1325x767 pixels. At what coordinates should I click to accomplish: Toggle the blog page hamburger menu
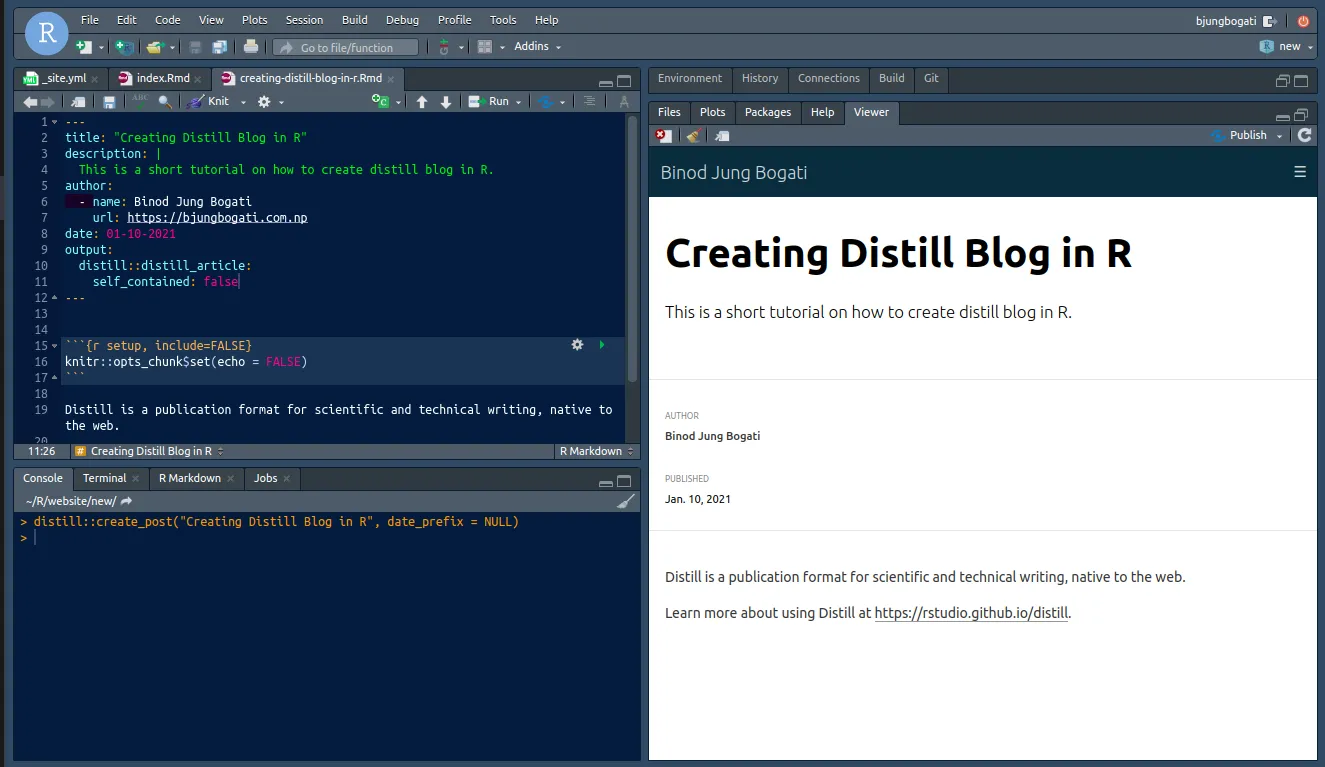(x=1300, y=172)
